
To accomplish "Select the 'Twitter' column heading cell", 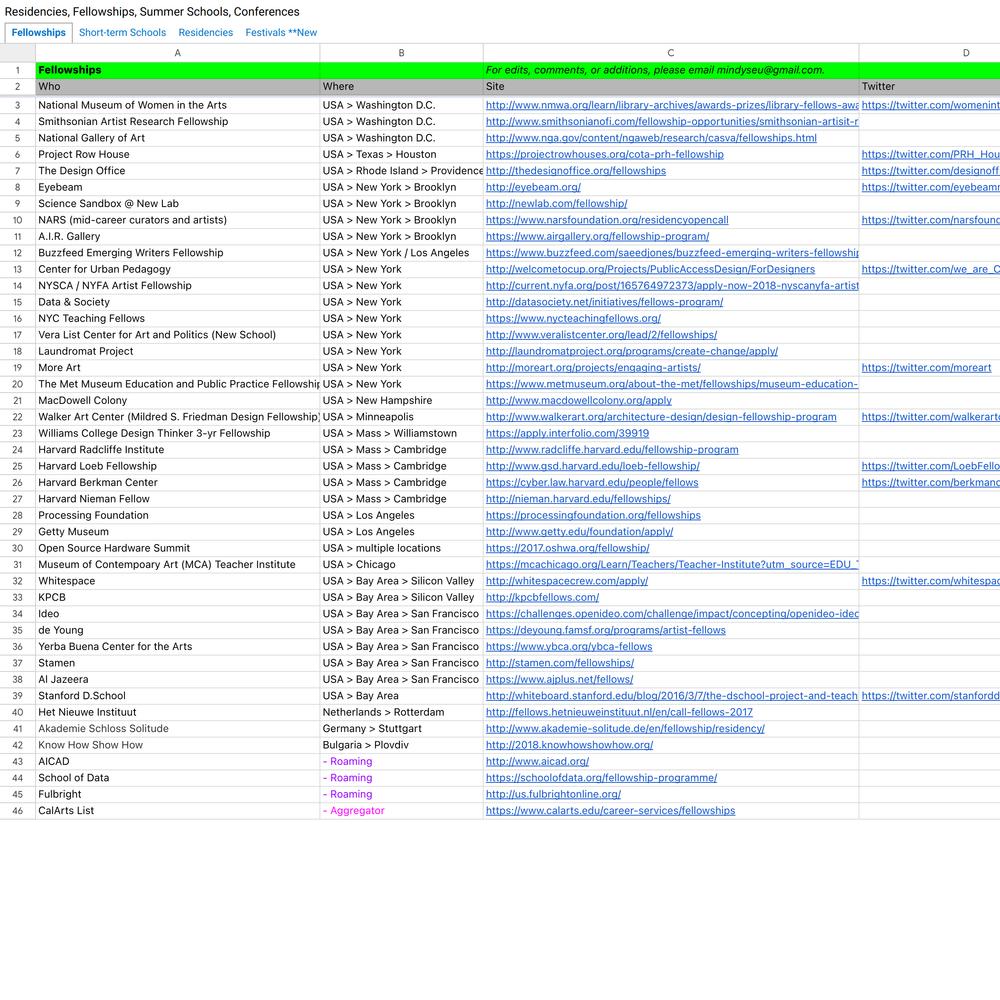I will [929, 87].
